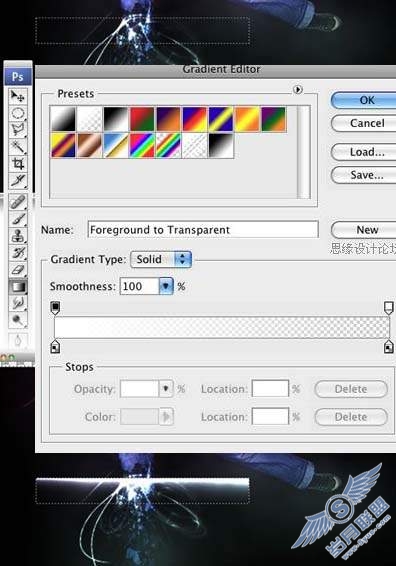This screenshot has height=566, width=396.
Task: Open the disabled Opacity dropdown arrow
Action: [x=166, y=389]
